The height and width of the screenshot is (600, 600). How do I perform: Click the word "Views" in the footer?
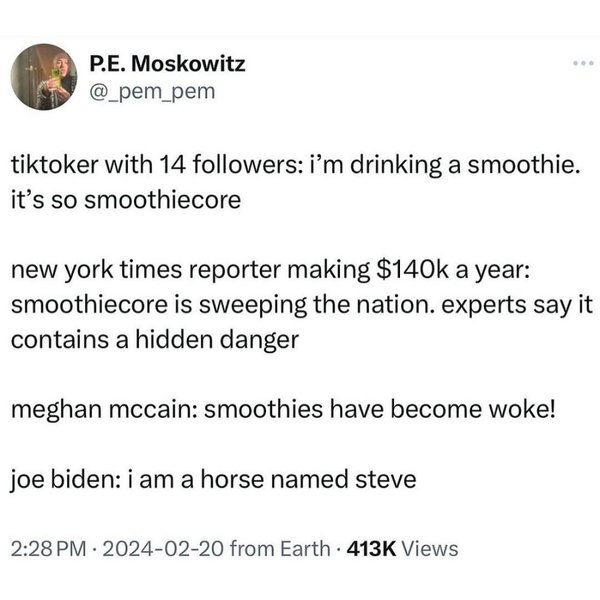[x=431, y=548]
